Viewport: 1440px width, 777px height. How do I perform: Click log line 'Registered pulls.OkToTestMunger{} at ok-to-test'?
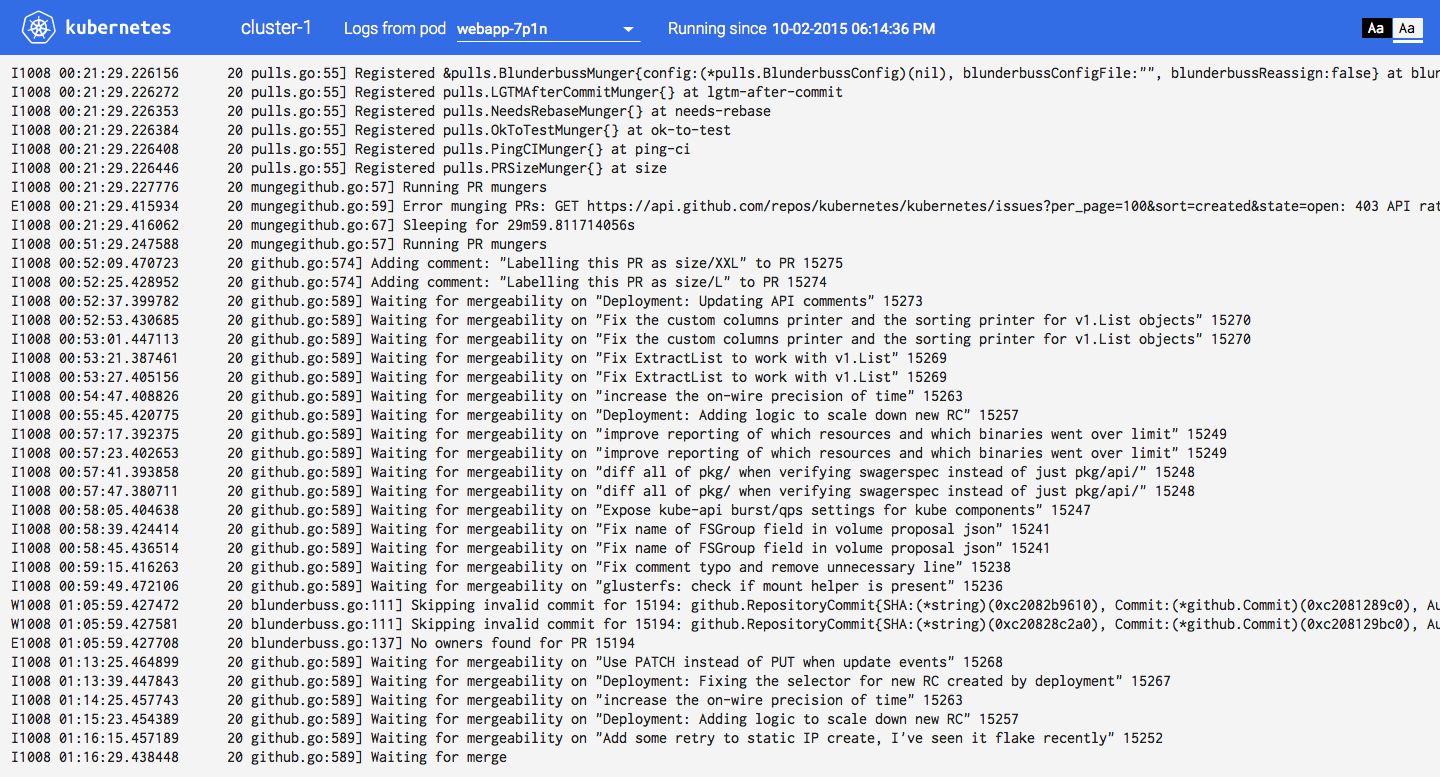371,130
